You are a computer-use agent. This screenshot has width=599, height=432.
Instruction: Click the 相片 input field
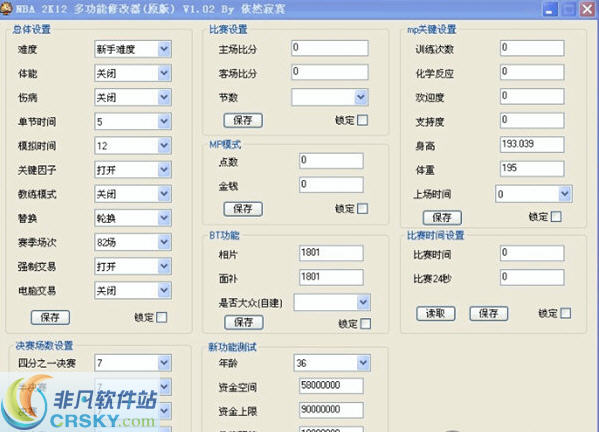331,253
